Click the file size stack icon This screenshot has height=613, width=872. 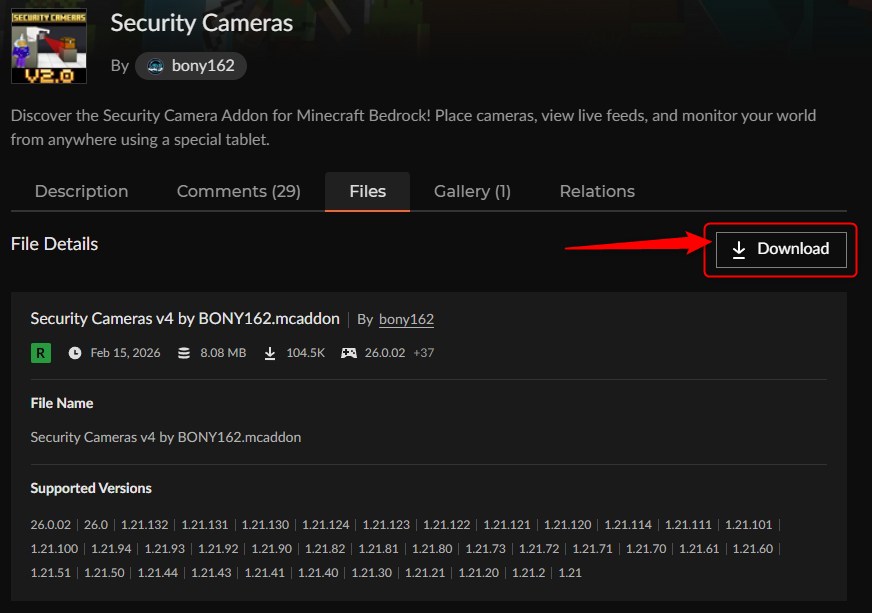(x=184, y=353)
